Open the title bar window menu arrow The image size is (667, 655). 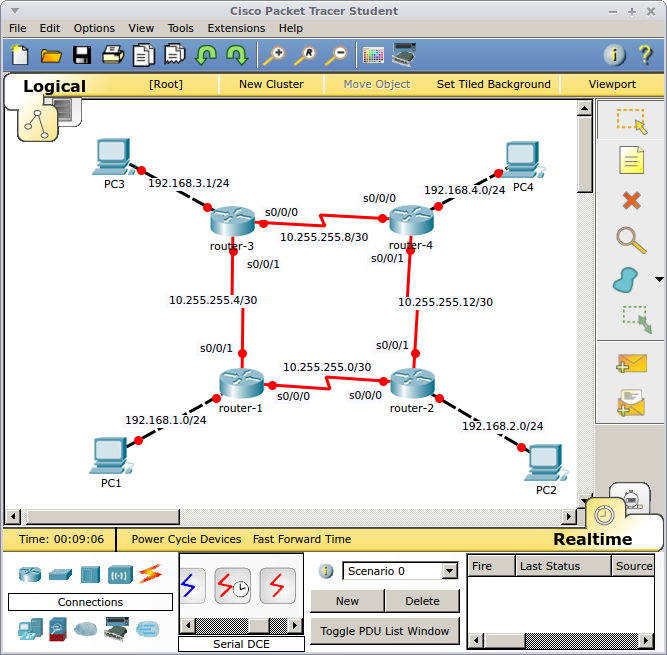pos(15,11)
